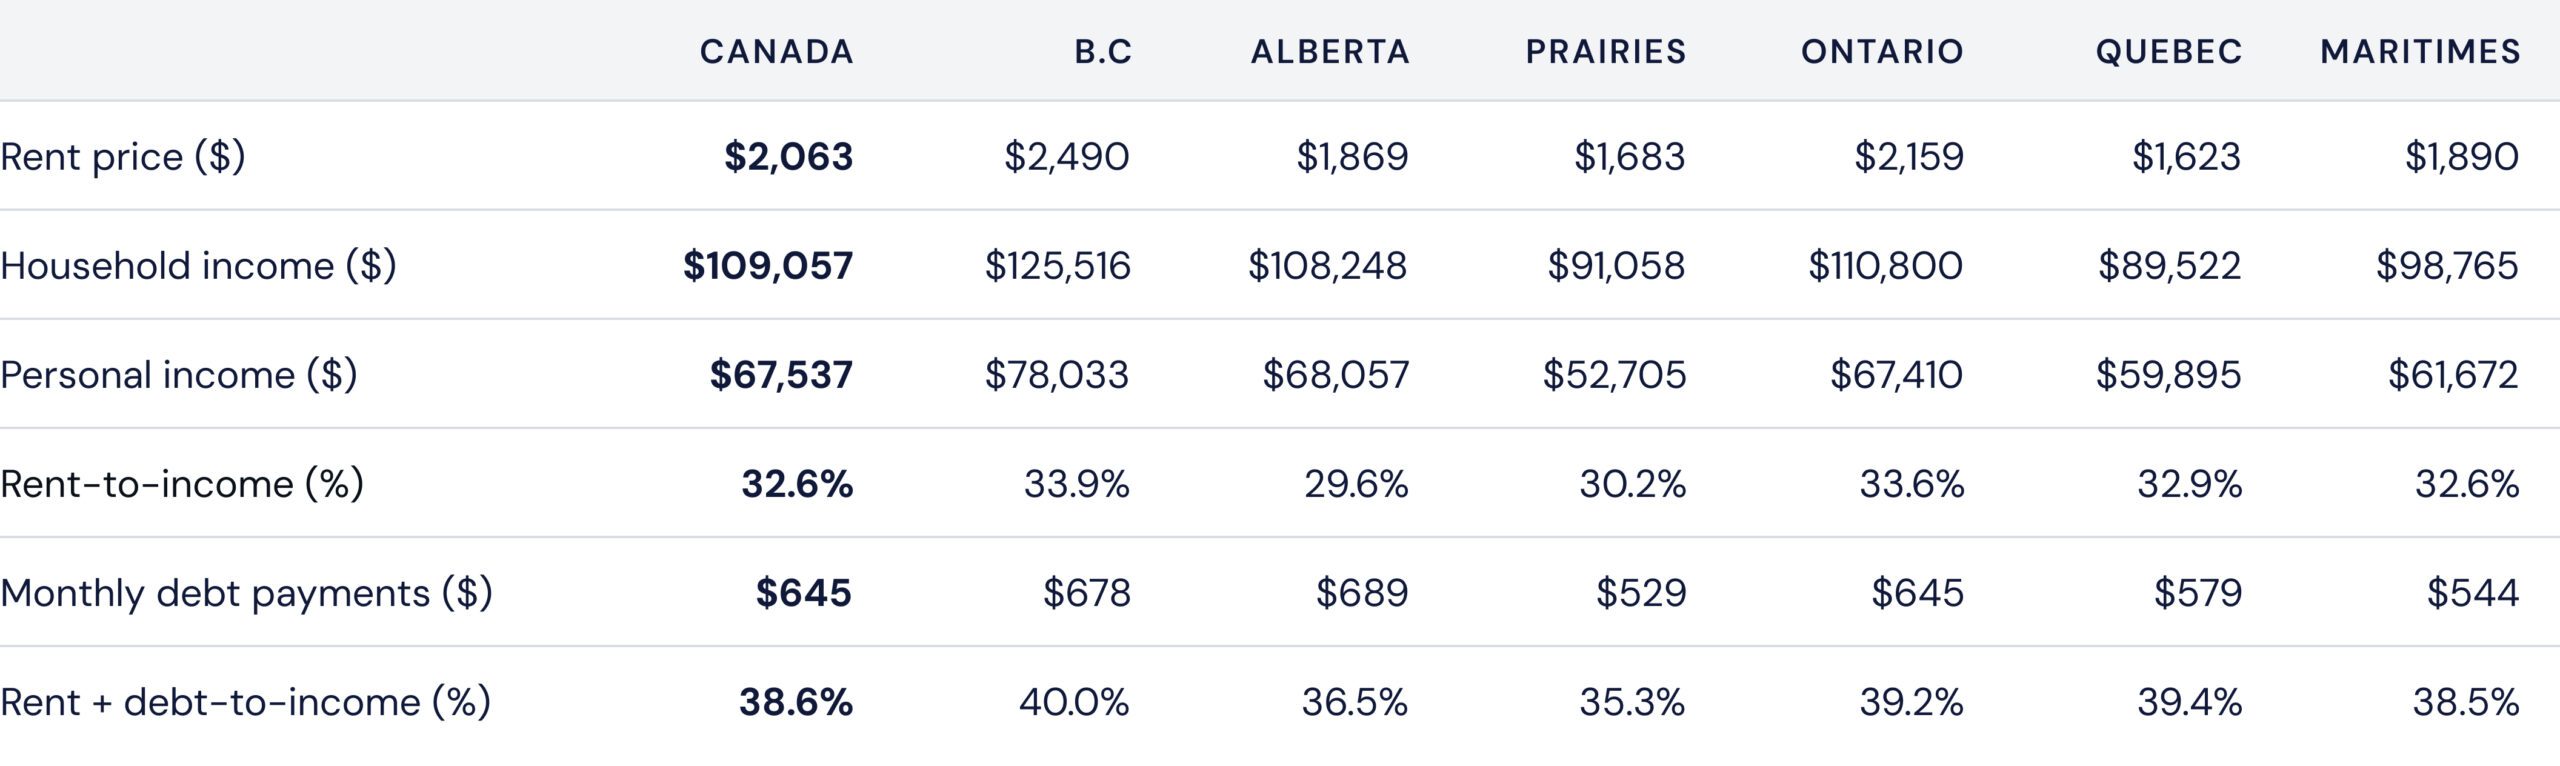Click the ALBERTA column header
Image resolution: width=2560 pixels, height=766 pixels.
(1330, 51)
